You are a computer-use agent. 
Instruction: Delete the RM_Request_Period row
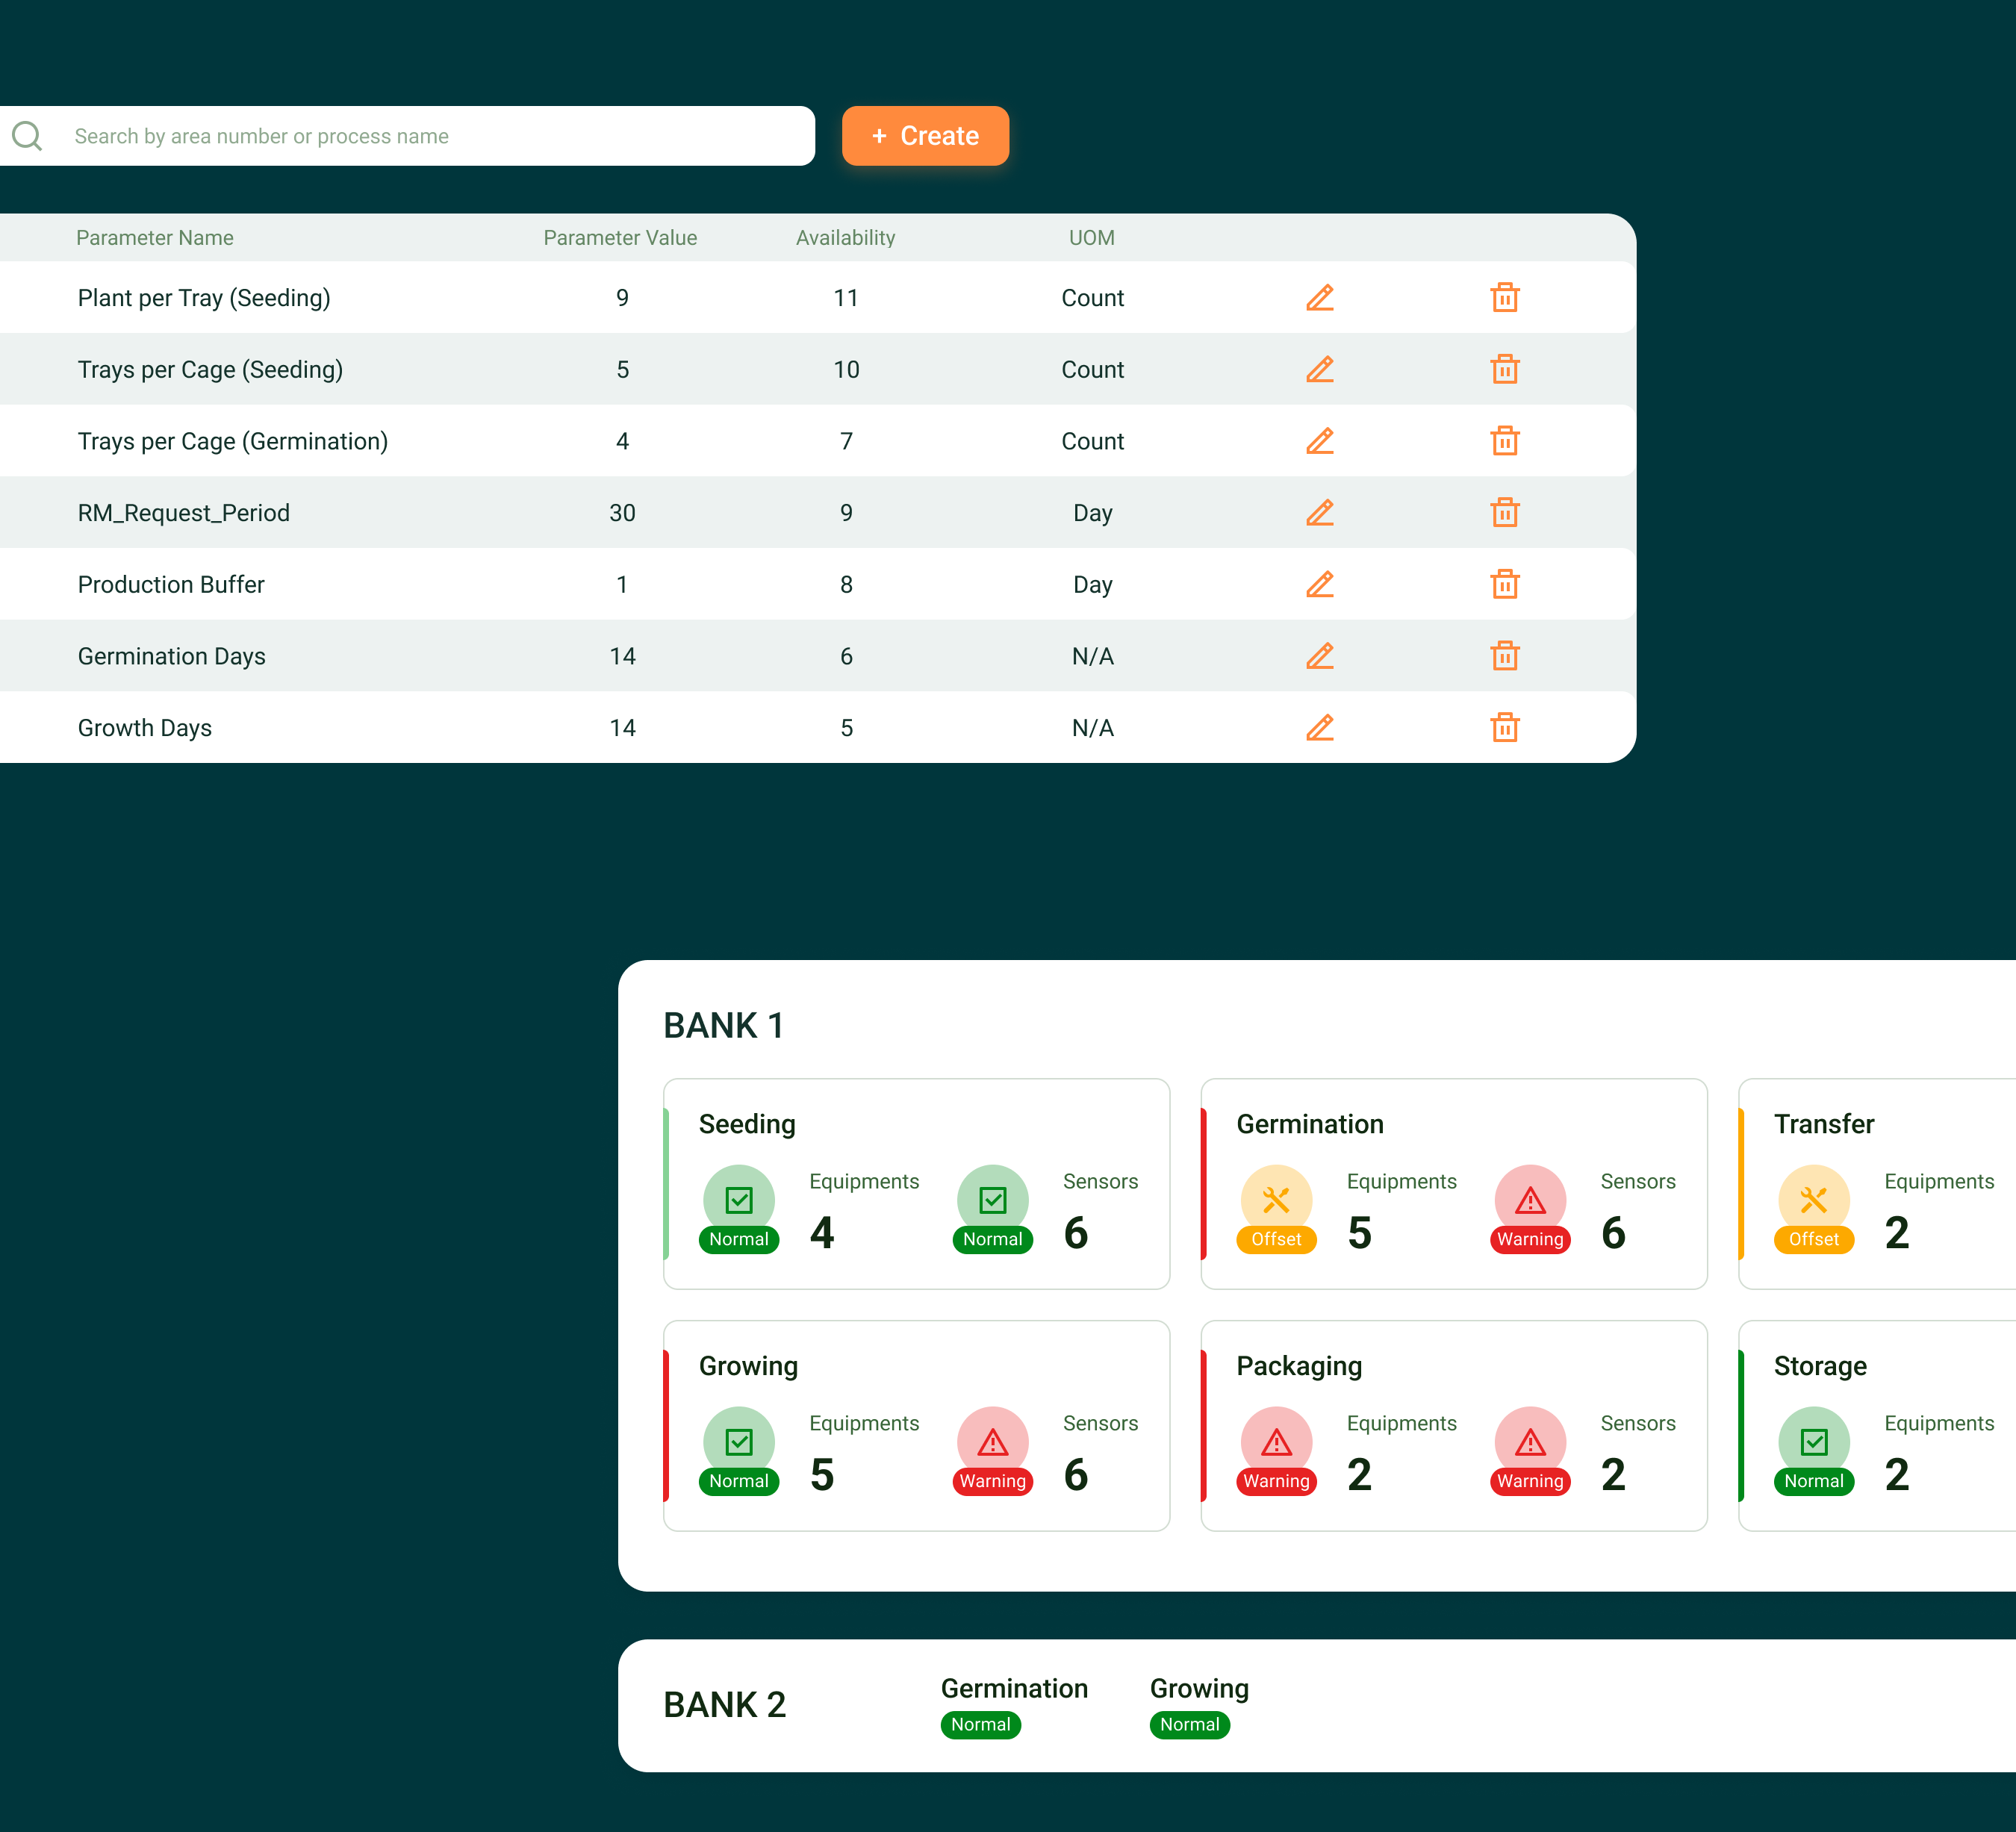point(1505,513)
